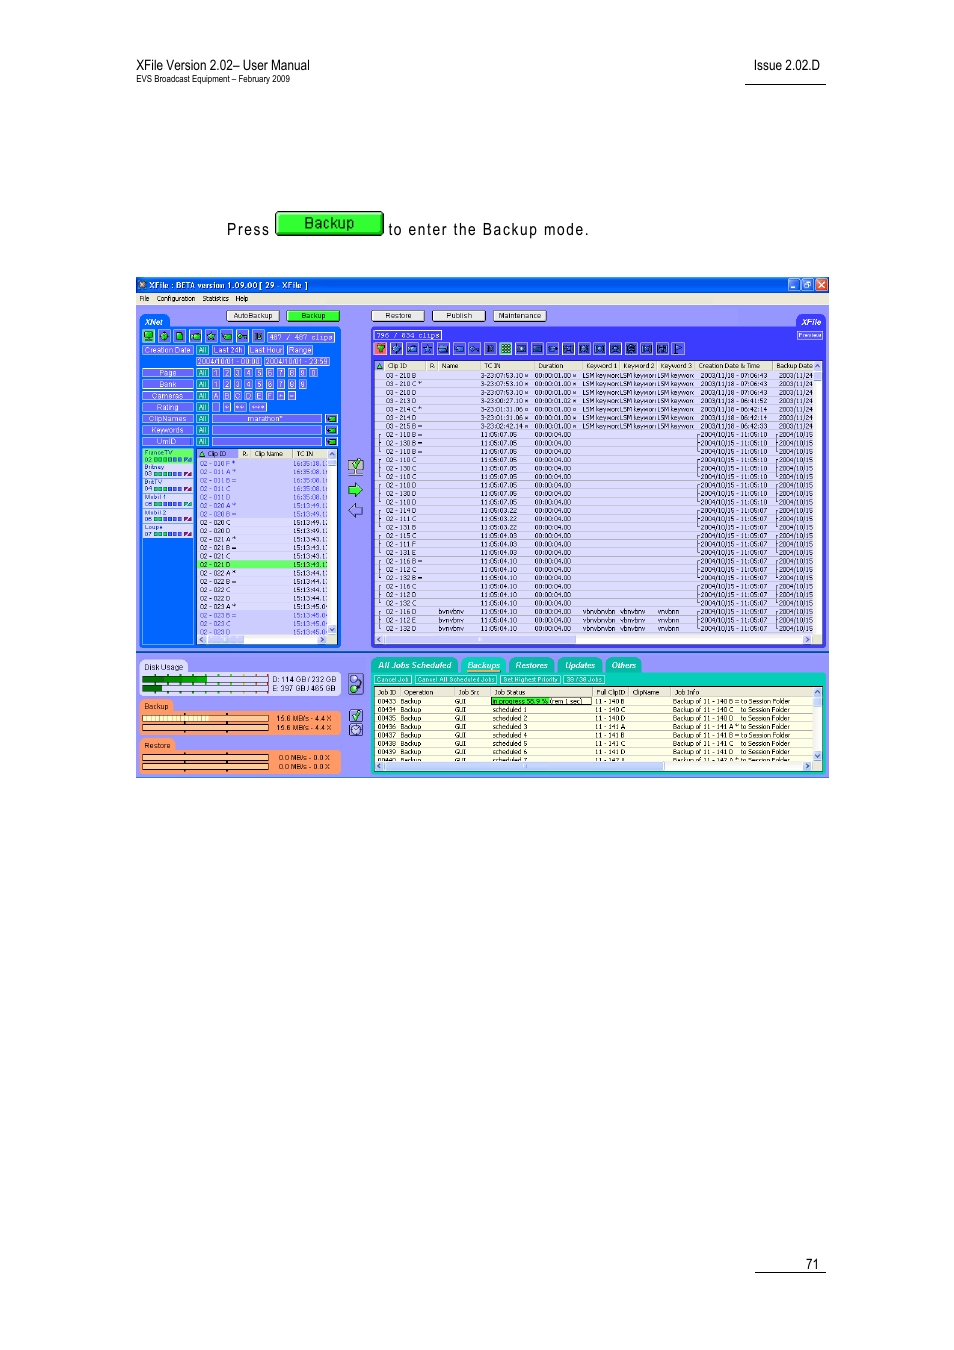This screenshot has height=1350, width=954.
Task: Click the green Backup button above the XFile window
Action: pyautogui.click(x=329, y=223)
